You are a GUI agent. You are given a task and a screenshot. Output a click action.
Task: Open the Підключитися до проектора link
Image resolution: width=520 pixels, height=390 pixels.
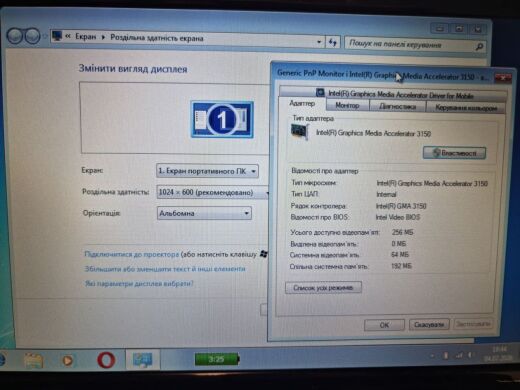pos(132,254)
